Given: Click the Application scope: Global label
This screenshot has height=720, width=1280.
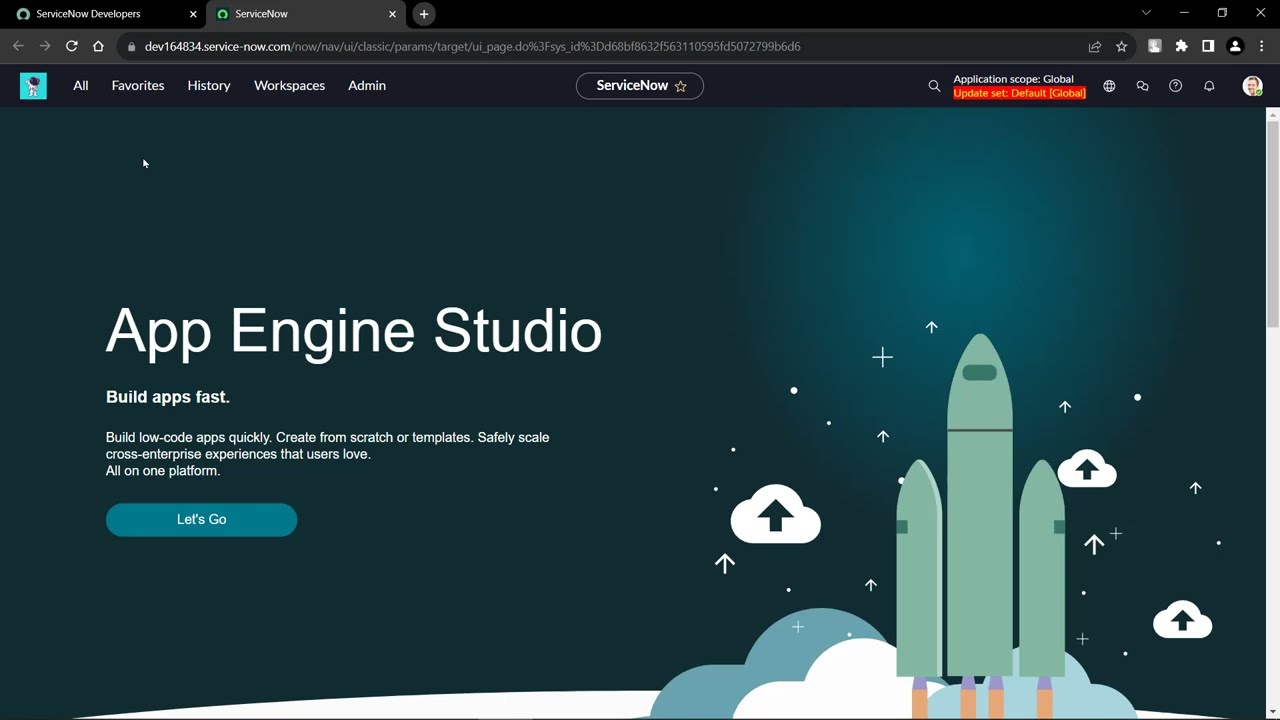Looking at the screenshot, I should point(1013,79).
